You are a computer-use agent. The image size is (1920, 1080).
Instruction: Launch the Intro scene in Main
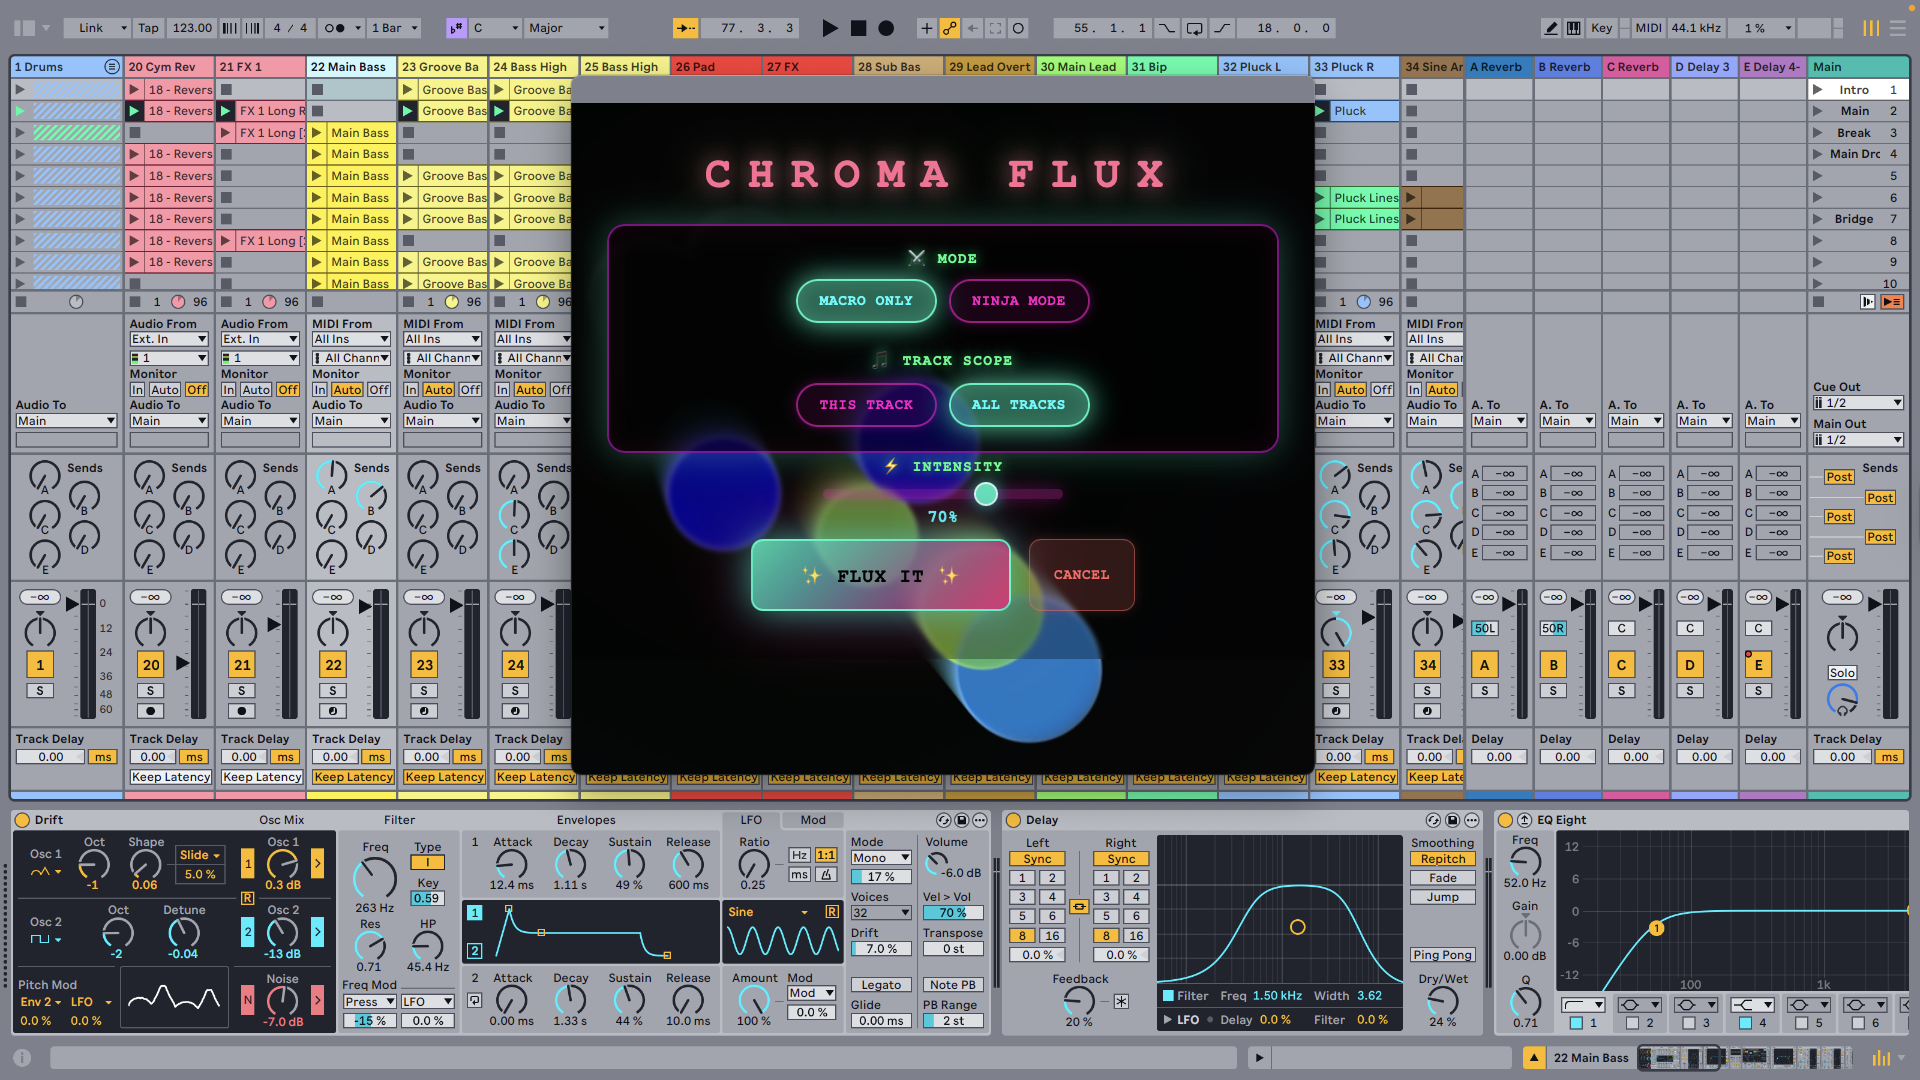pos(1817,90)
